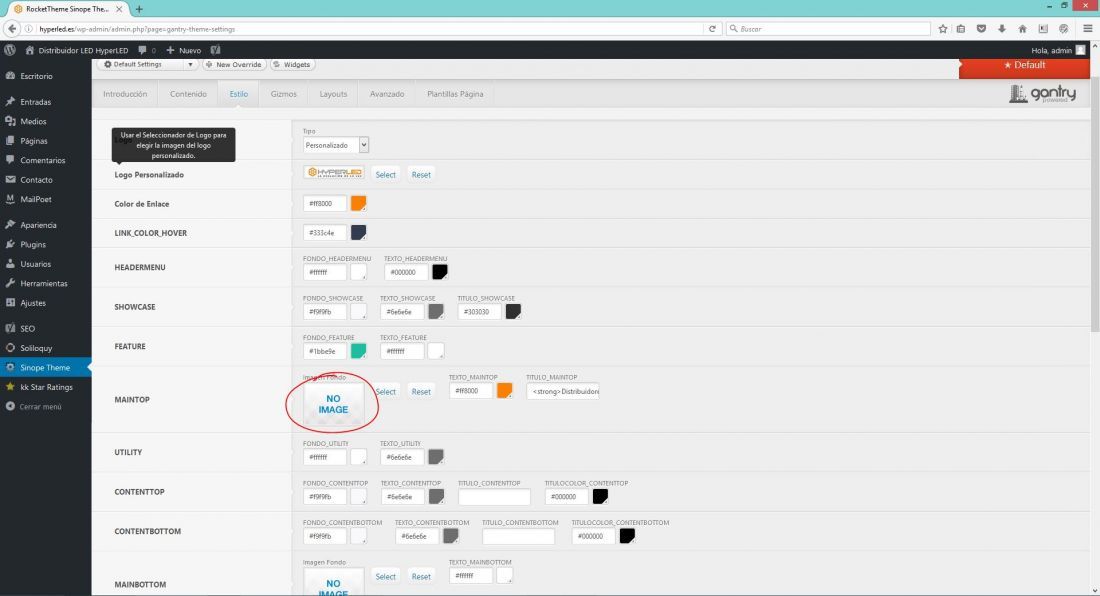The width and height of the screenshot is (1100, 596).
Task: Click the HyperLED custom logo thumbnail
Action: click(334, 172)
